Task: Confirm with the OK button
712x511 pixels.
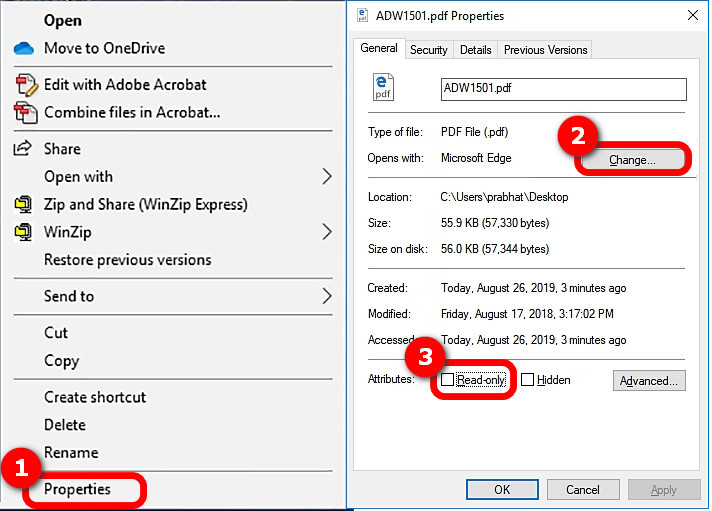Action: (x=502, y=489)
